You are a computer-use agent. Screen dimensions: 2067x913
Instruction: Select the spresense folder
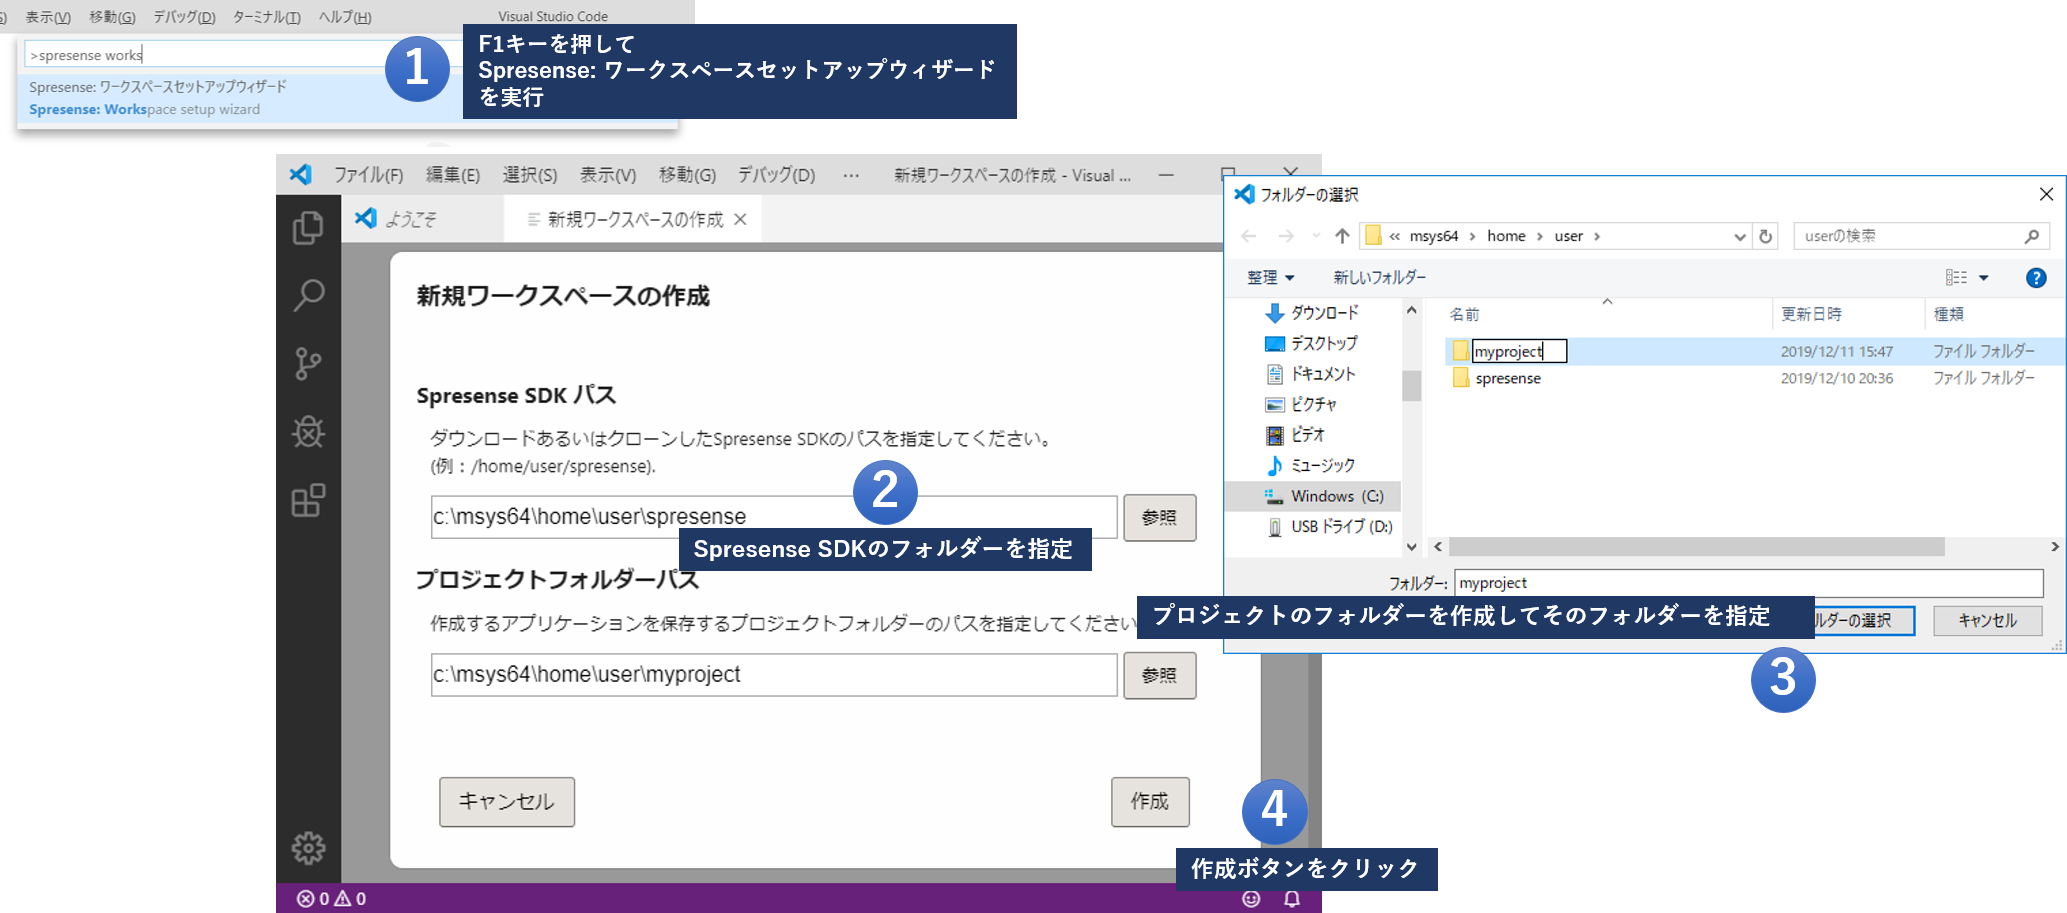click(1508, 378)
